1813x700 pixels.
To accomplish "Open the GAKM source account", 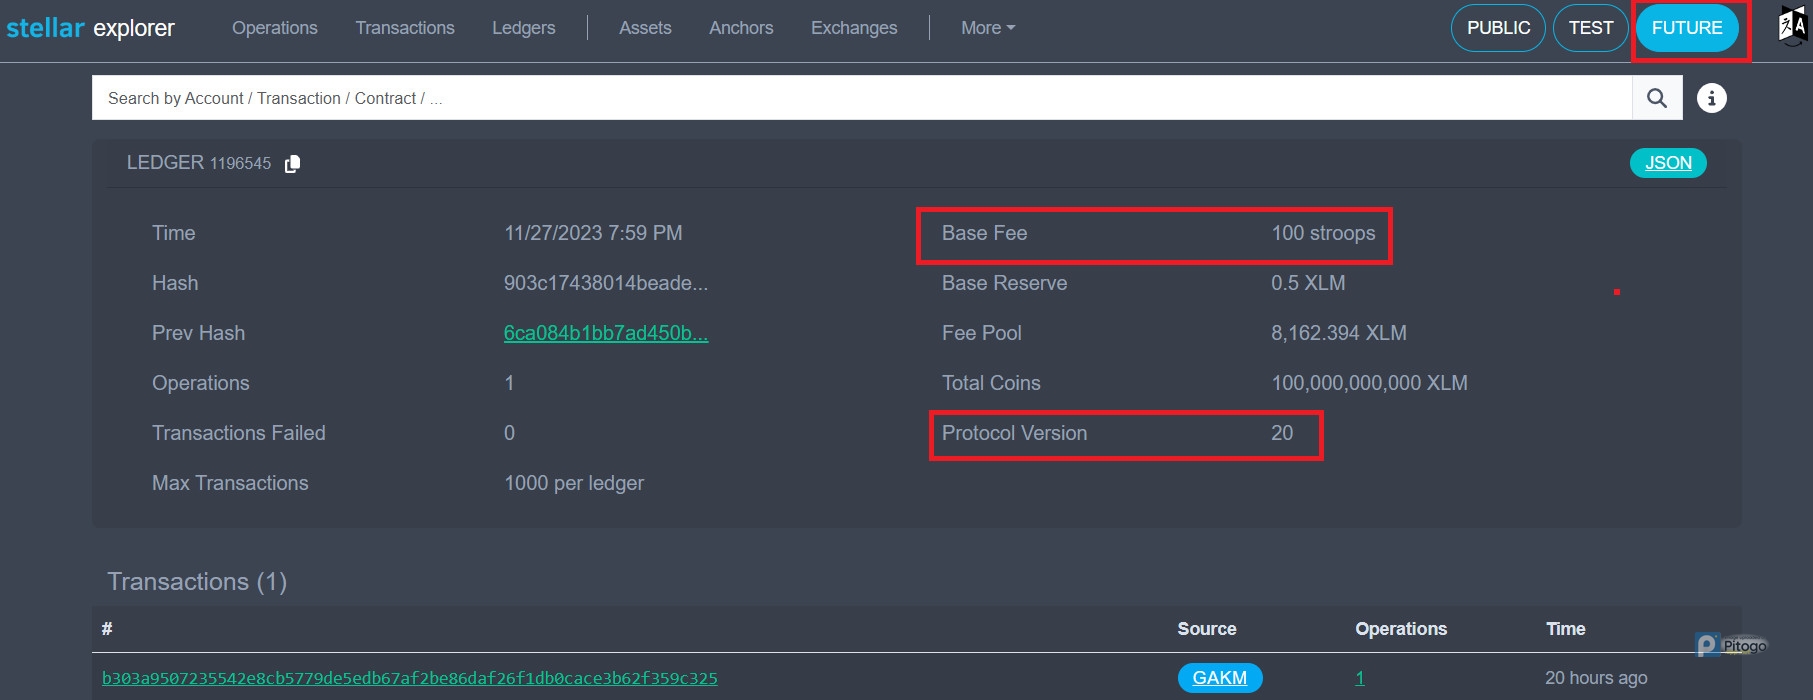I will tap(1219, 678).
